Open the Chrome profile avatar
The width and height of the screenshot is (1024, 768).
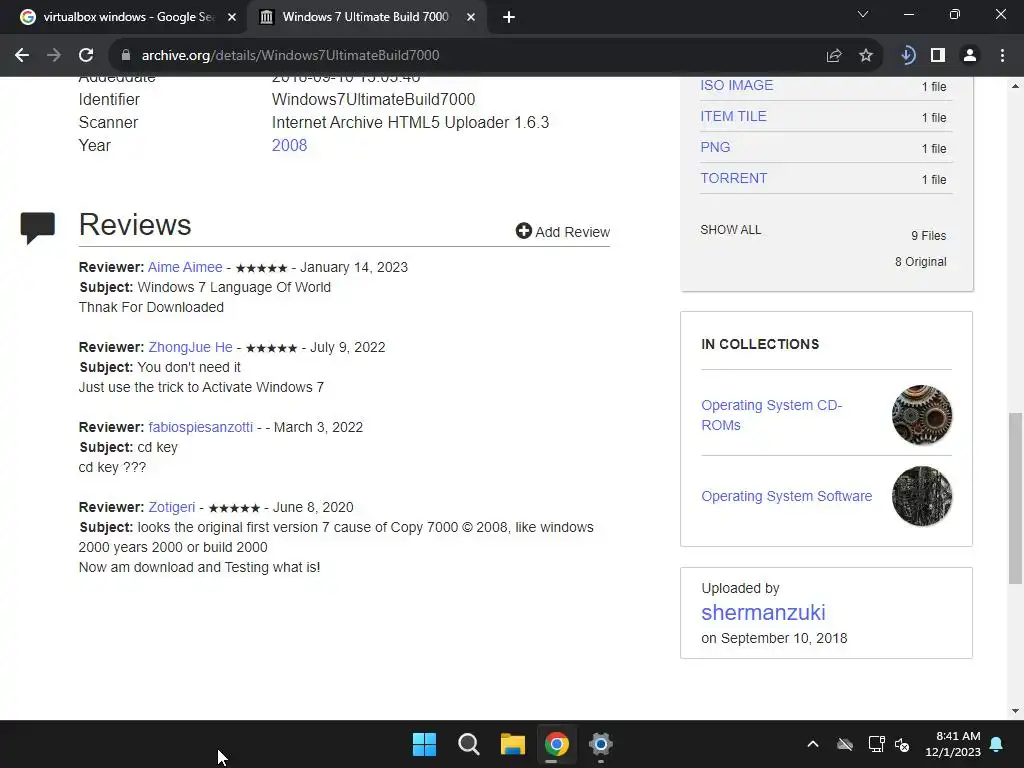970,56
